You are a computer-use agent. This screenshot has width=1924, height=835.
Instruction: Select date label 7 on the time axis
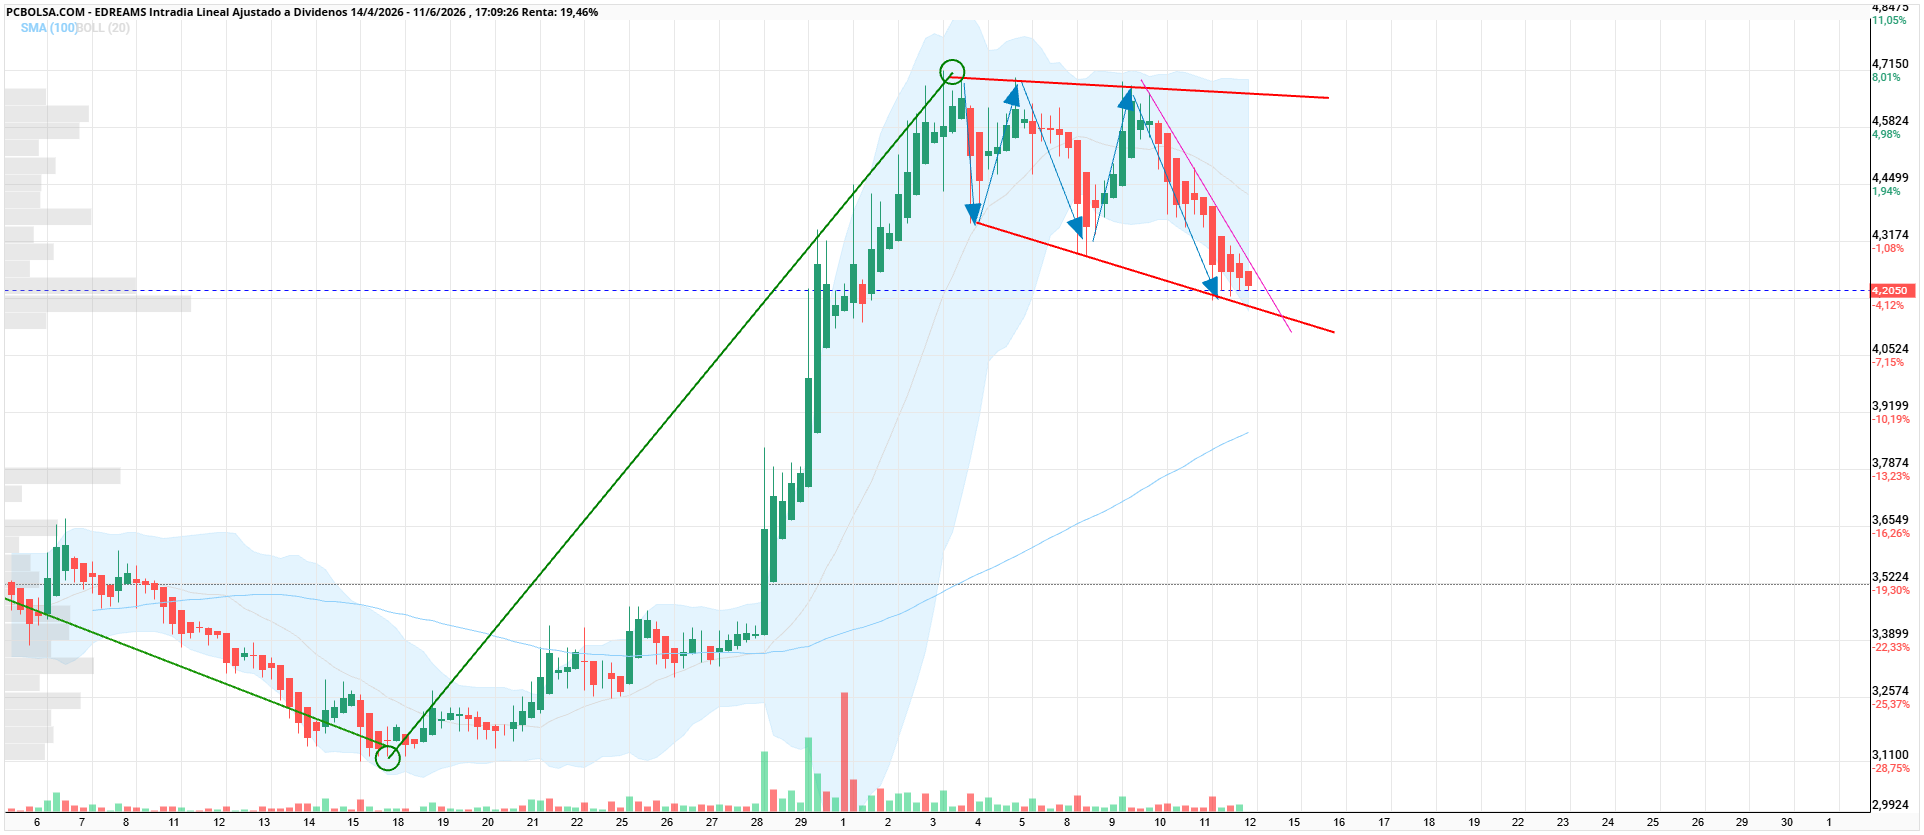[x=82, y=823]
